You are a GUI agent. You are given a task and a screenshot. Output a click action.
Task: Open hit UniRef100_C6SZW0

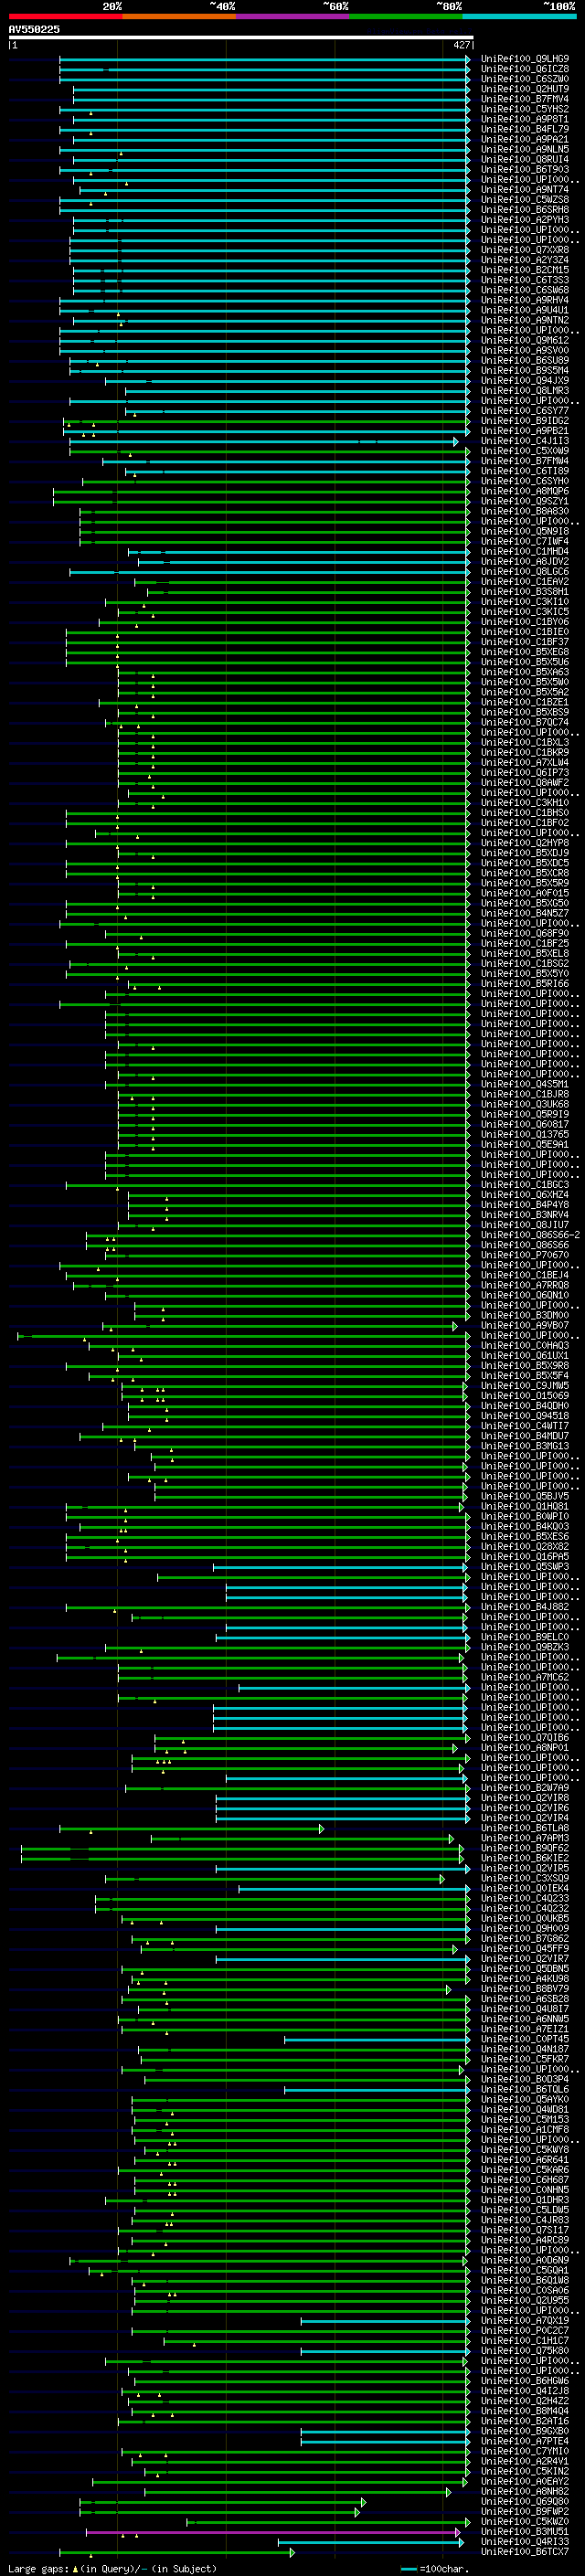point(525,79)
